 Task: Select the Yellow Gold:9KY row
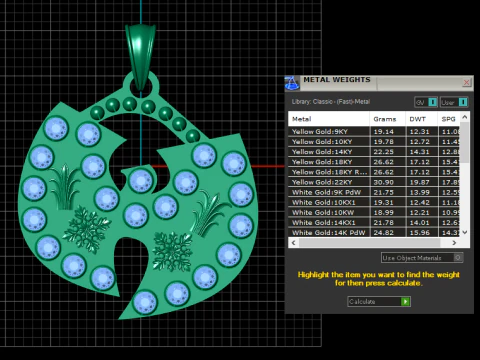pyautogui.click(x=374, y=132)
